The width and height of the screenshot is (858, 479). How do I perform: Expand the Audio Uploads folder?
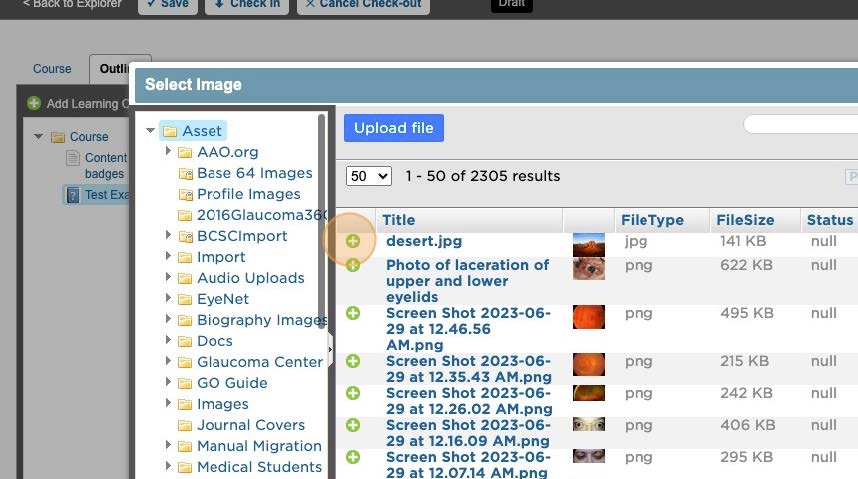tap(168, 276)
